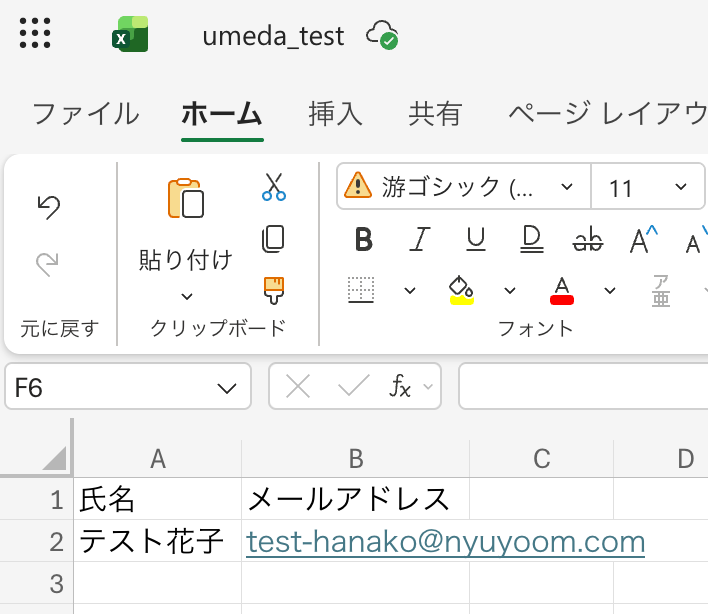This screenshot has width=708, height=614.
Task: Click the increase font size icon
Action: pos(644,240)
